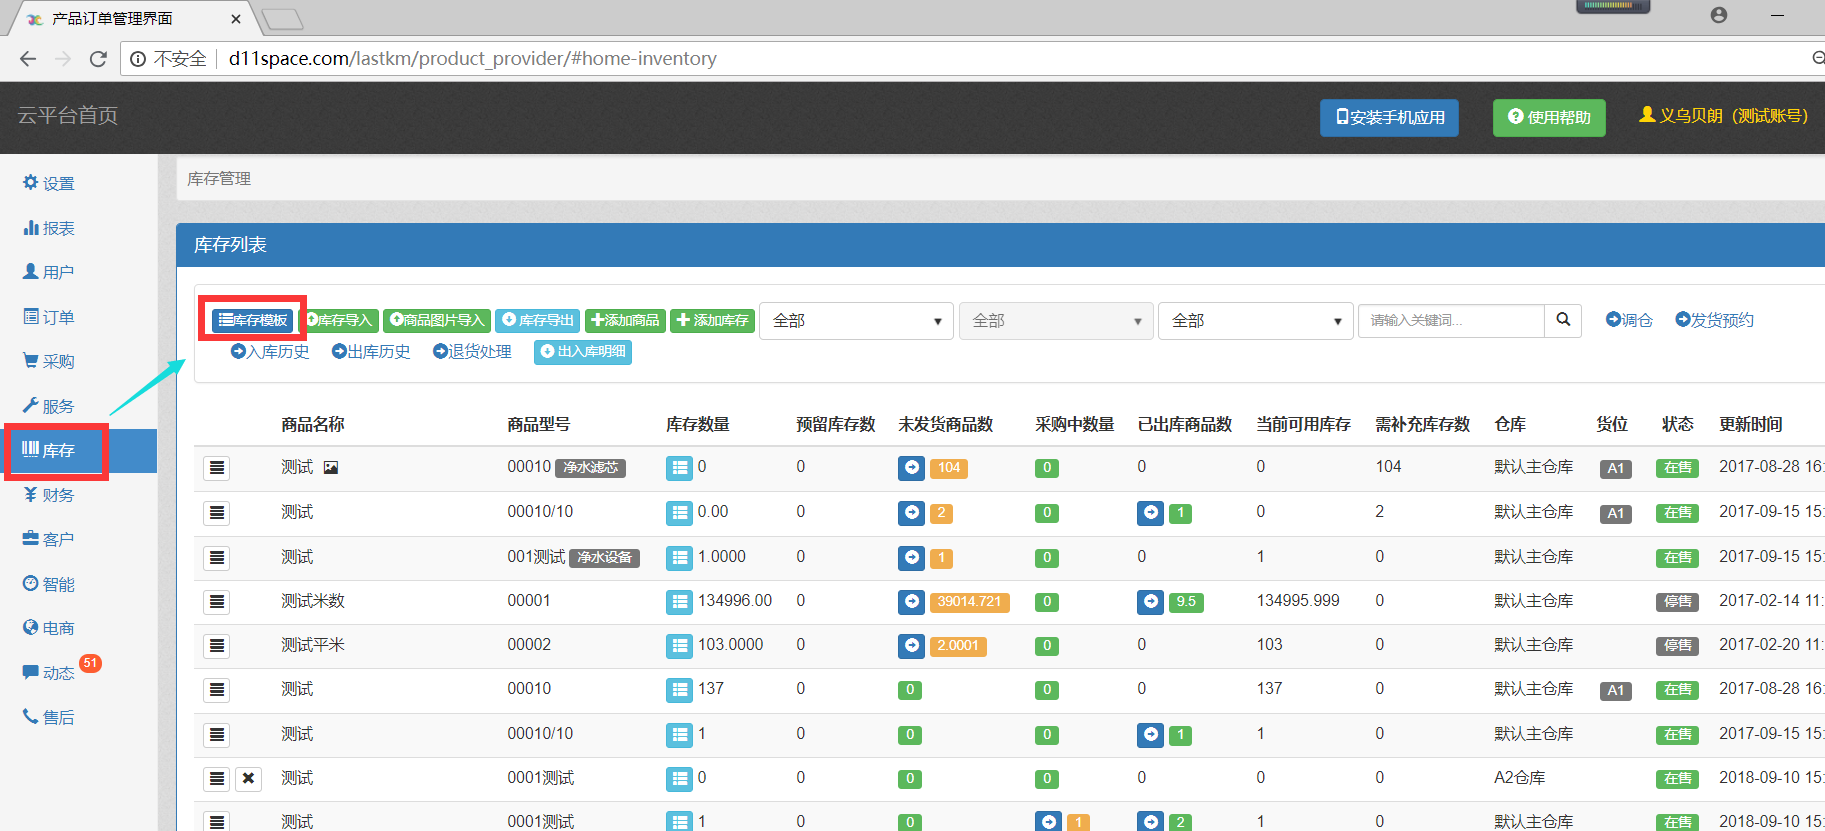Open the 出库历史 outbound history link

tap(371, 352)
